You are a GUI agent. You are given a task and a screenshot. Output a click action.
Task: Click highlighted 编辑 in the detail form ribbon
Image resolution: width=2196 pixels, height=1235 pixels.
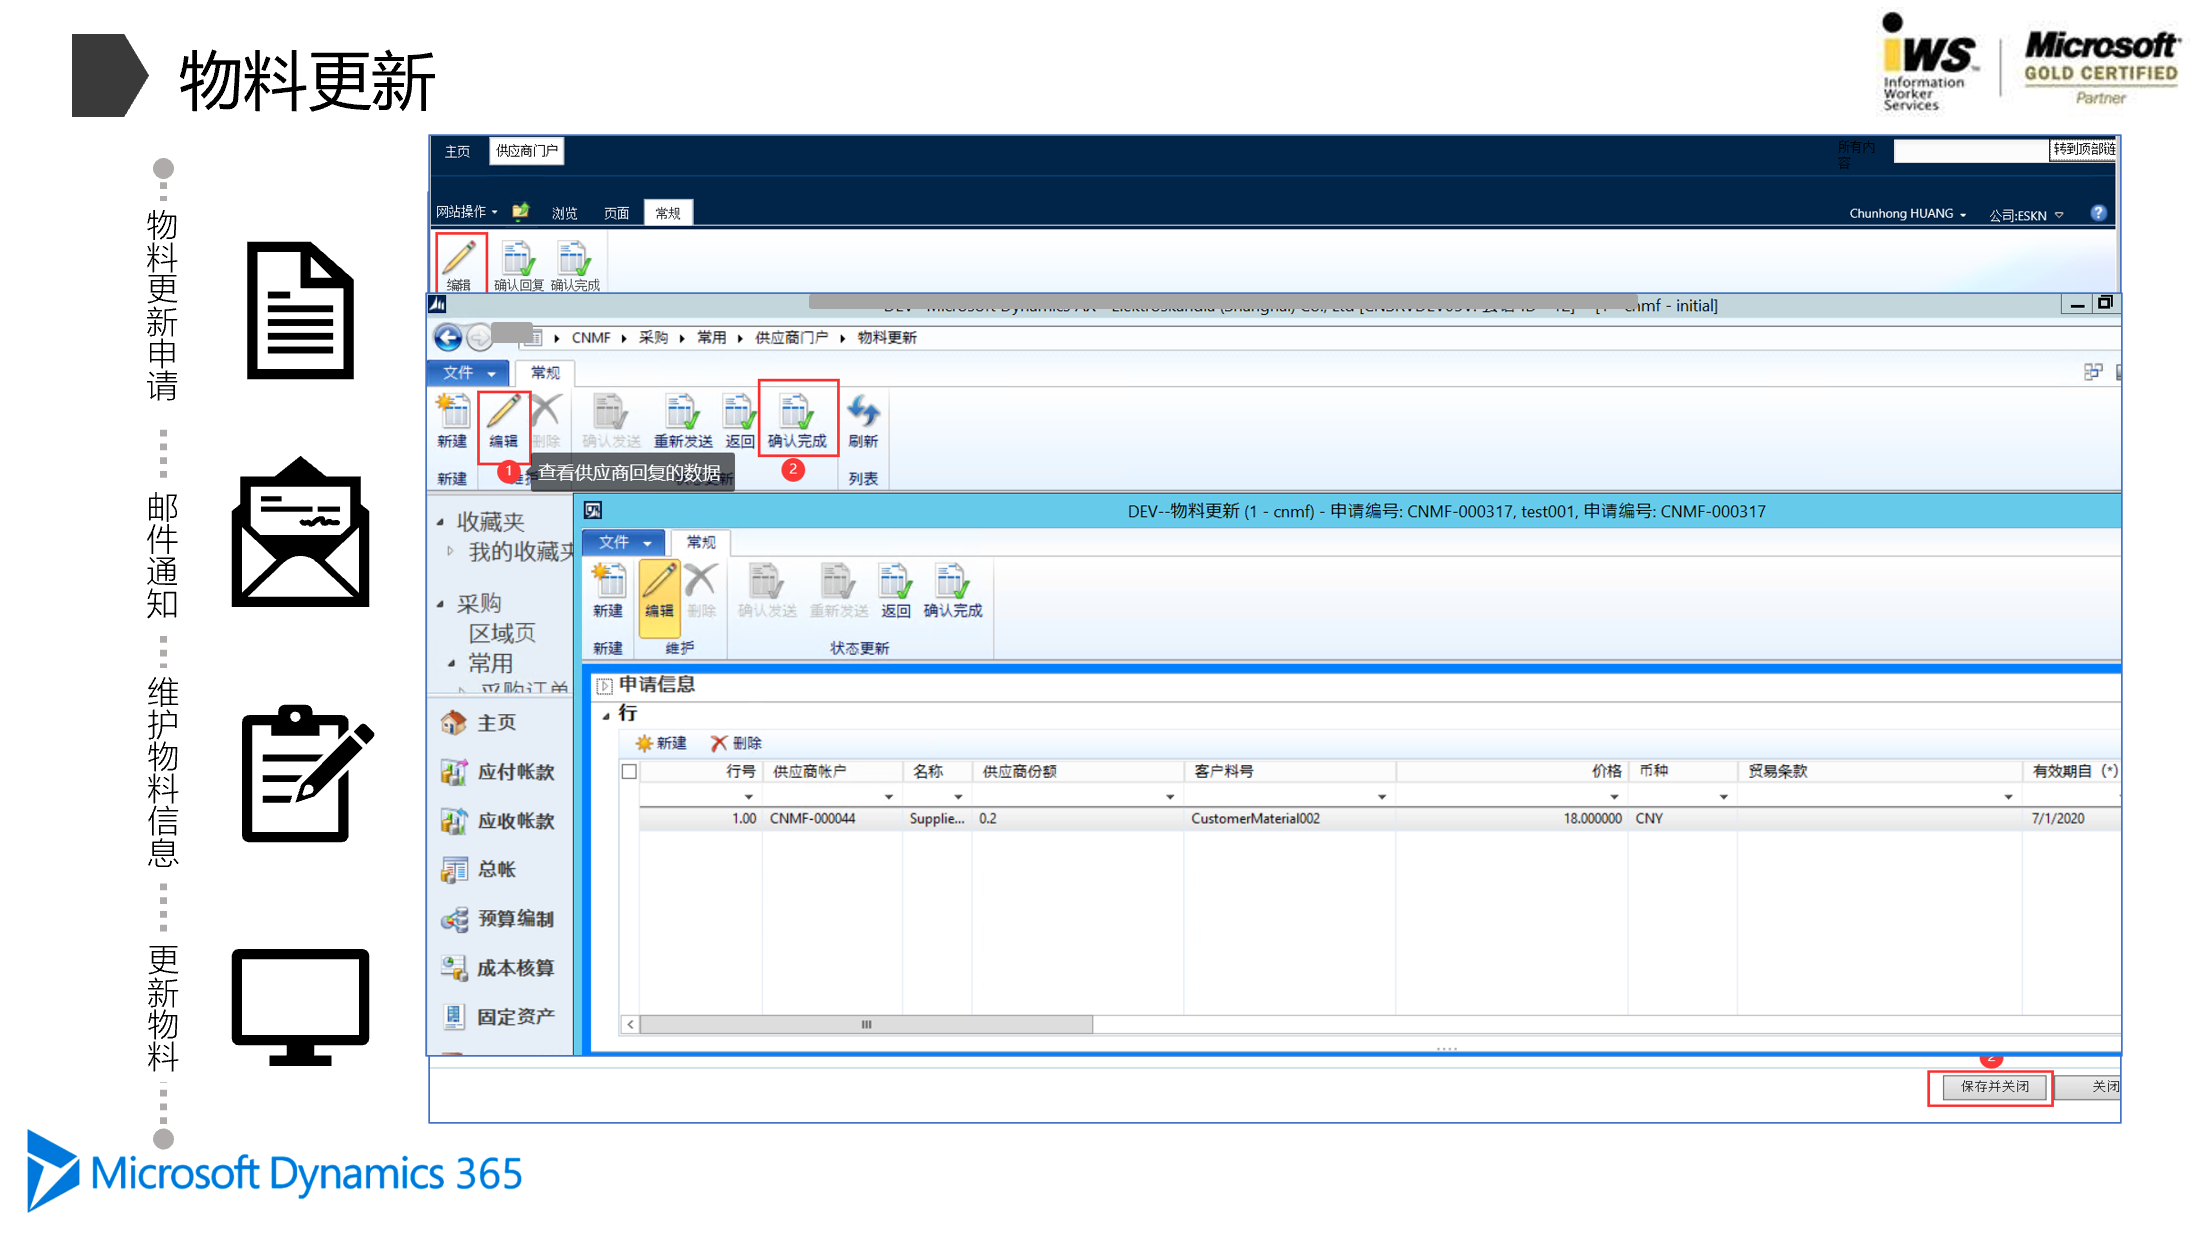pos(659,596)
